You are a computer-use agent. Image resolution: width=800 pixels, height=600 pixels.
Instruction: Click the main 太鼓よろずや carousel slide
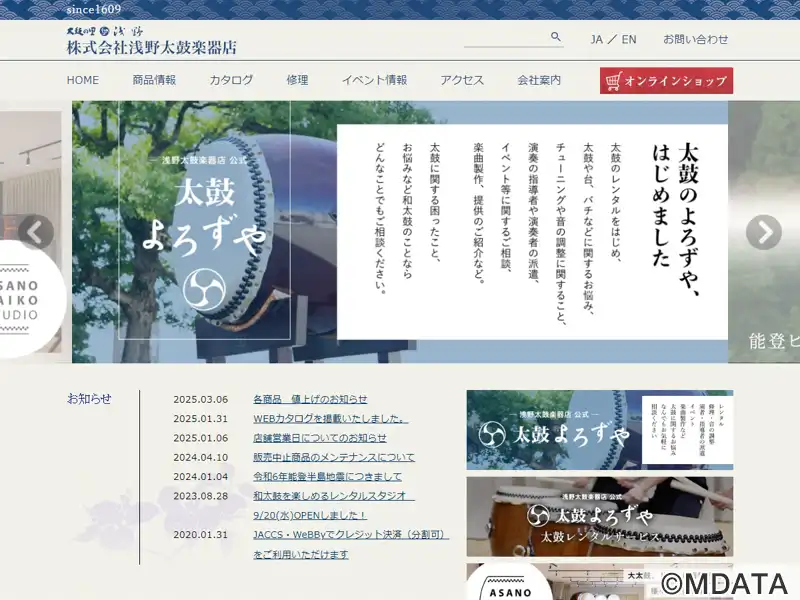pos(400,232)
